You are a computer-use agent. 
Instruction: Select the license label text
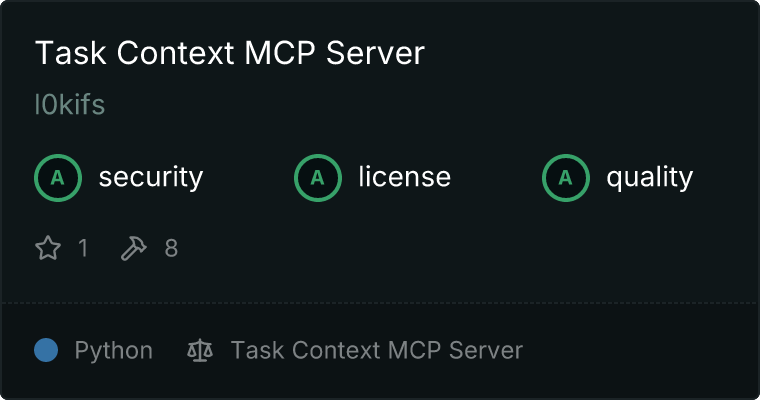405,176
